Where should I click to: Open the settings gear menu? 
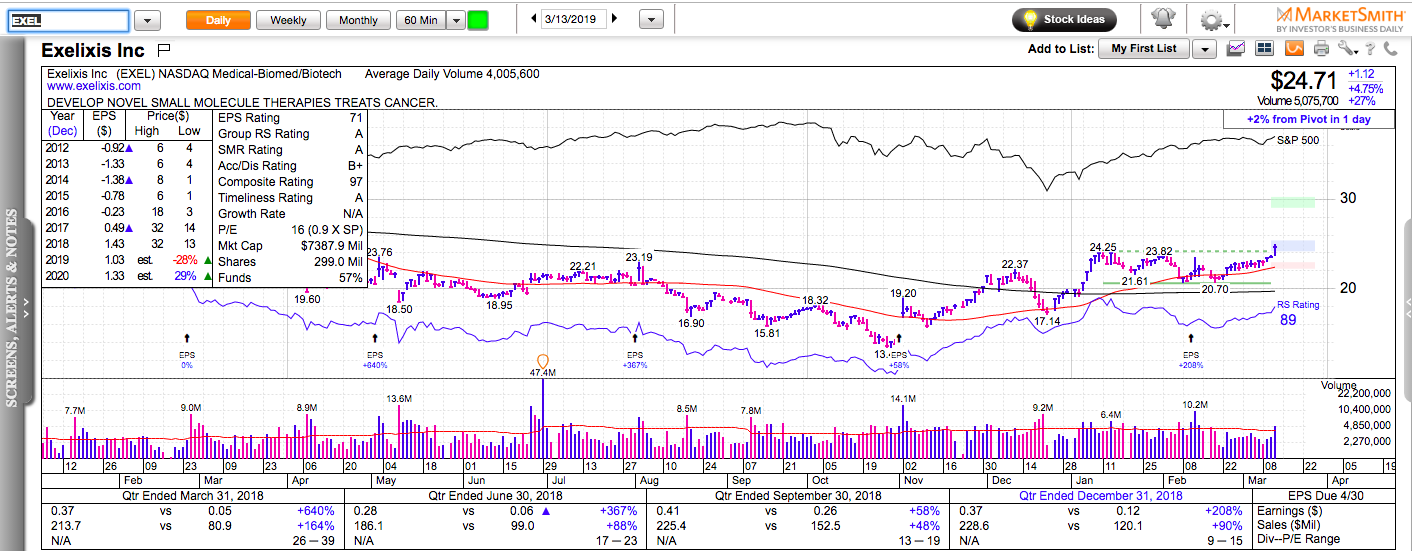pos(1214,20)
